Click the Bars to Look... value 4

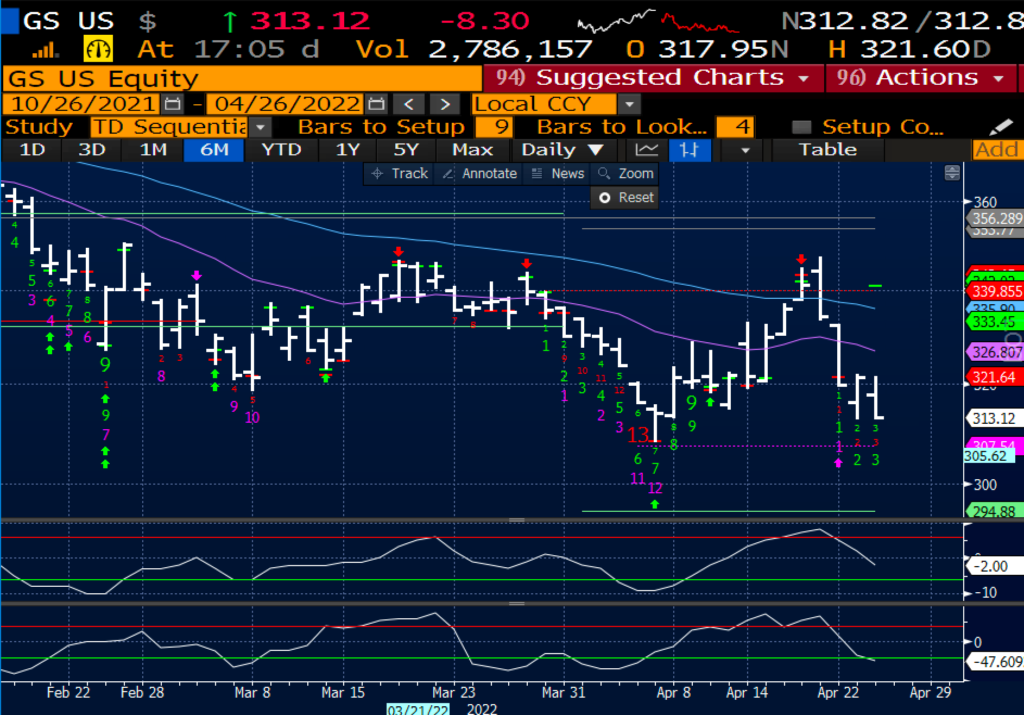click(x=735, y=127)
